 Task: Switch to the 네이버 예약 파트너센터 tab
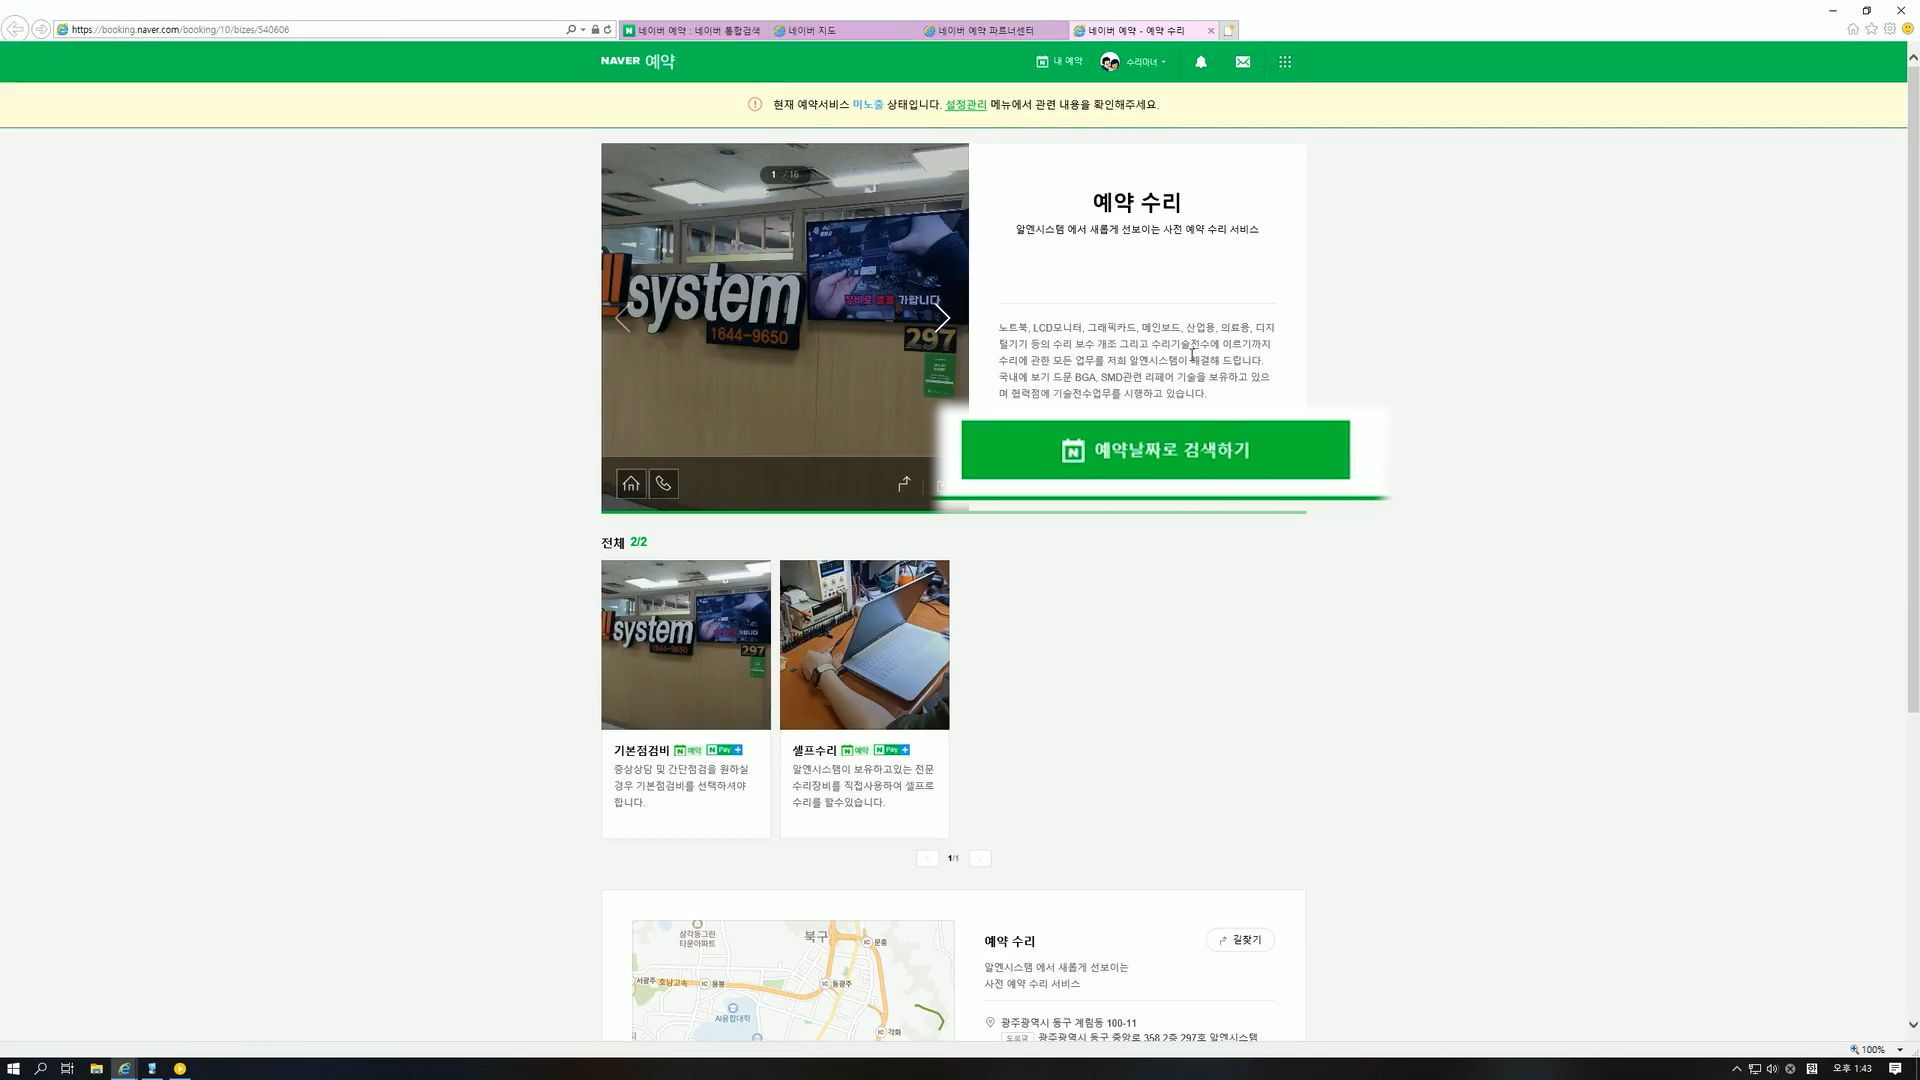pyautogui.click(x=985, y=30)
